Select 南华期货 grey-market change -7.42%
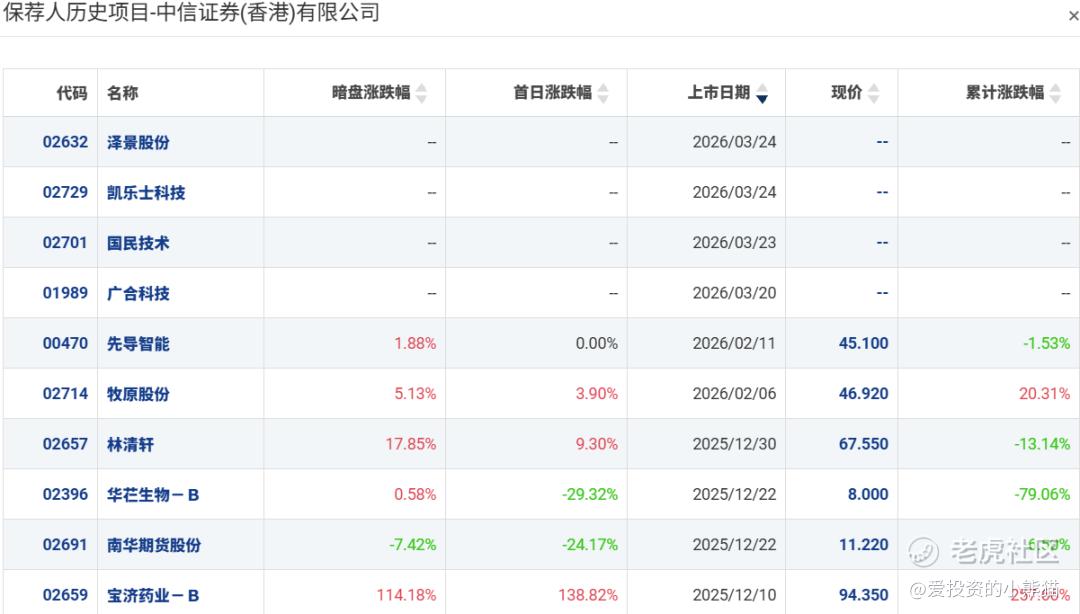Viewport: 1080px width, 614px height. (413, 544)
